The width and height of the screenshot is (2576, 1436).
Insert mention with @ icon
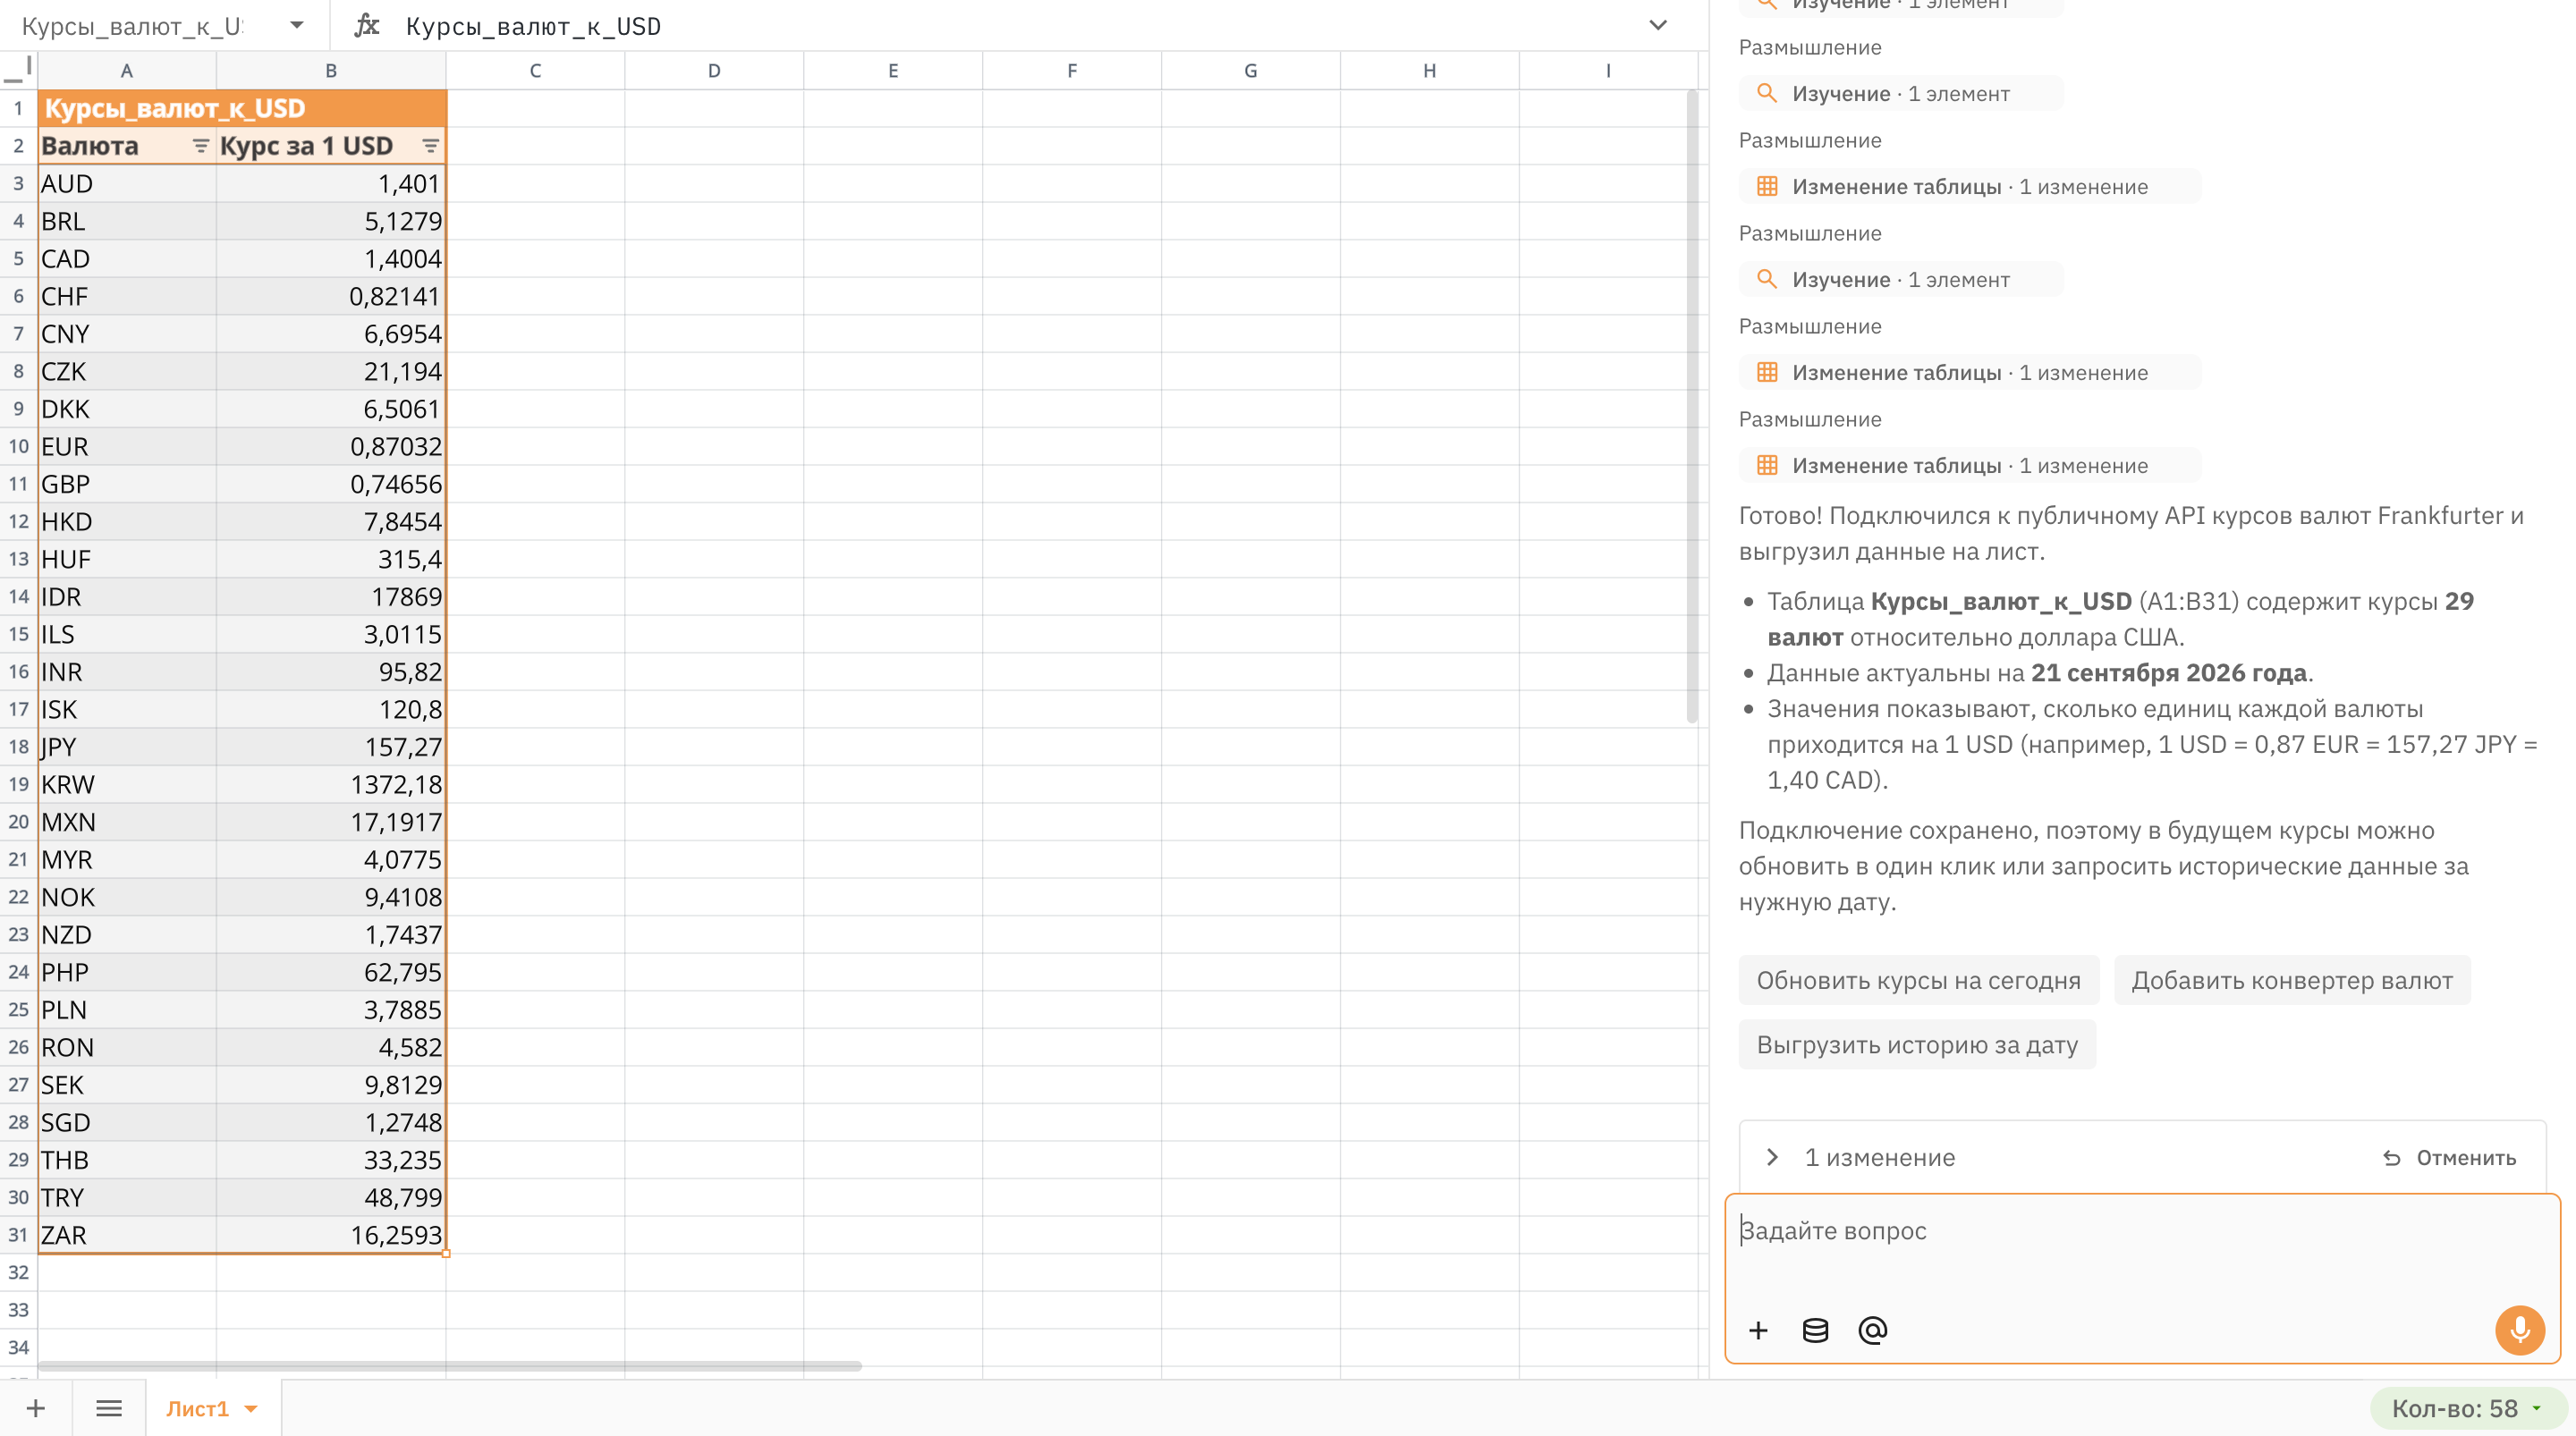[x=1872, y=1330]
